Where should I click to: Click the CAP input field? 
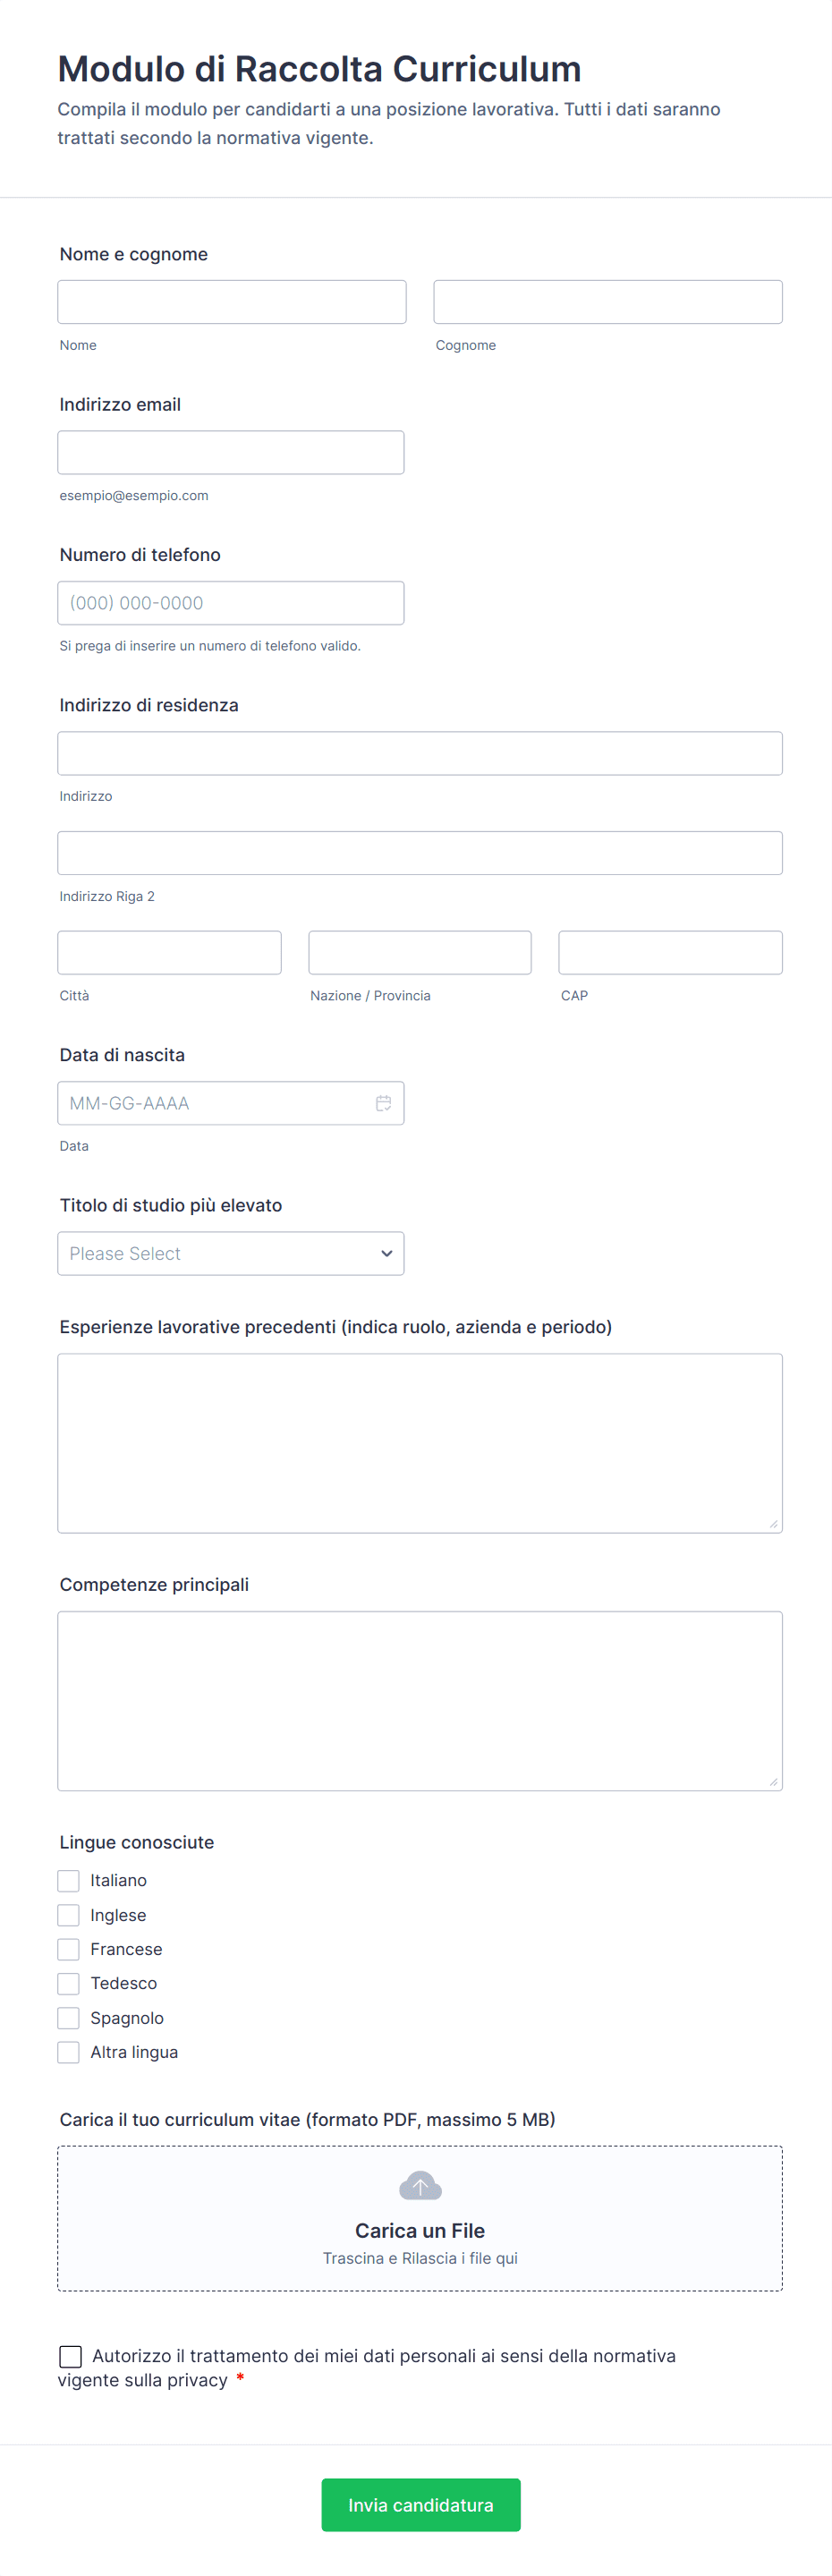[x=670, y=952]
